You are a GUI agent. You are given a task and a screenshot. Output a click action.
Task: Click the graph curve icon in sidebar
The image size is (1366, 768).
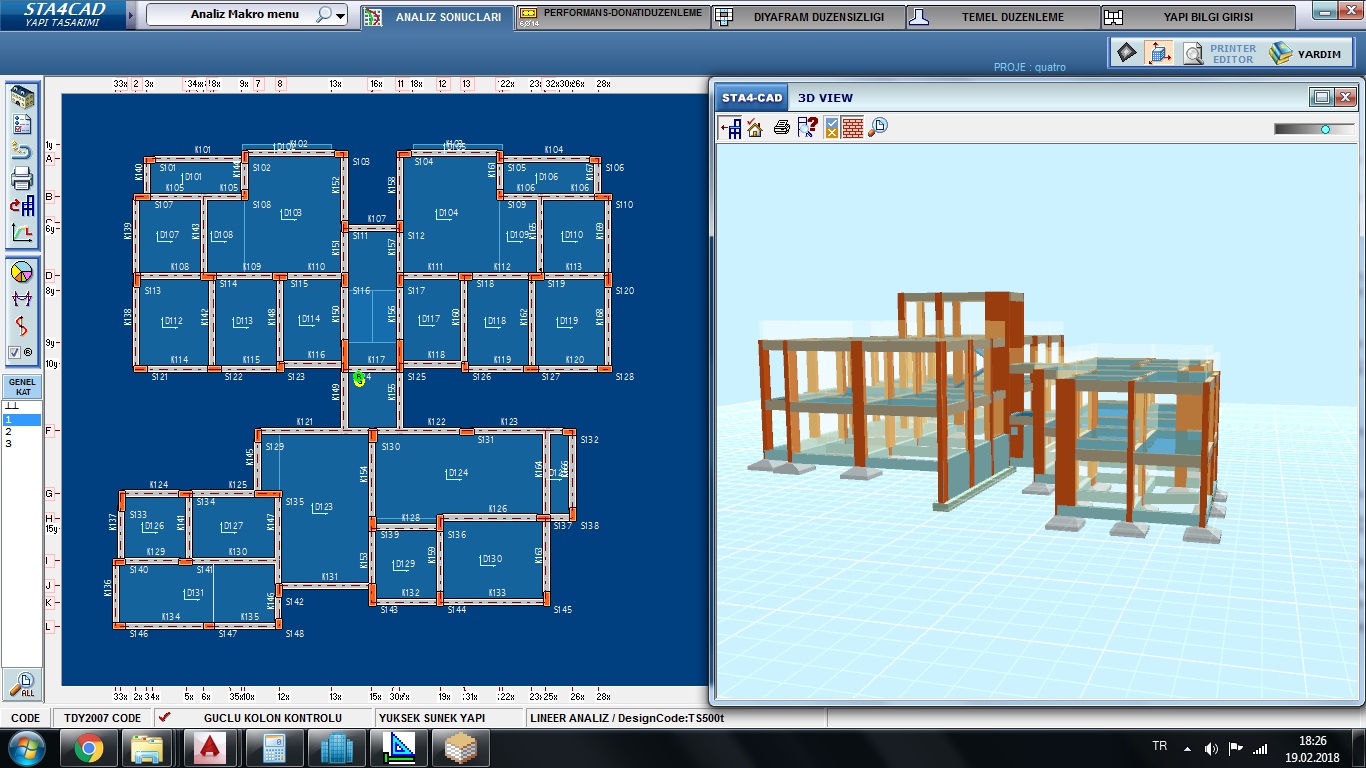pos(22,233)
